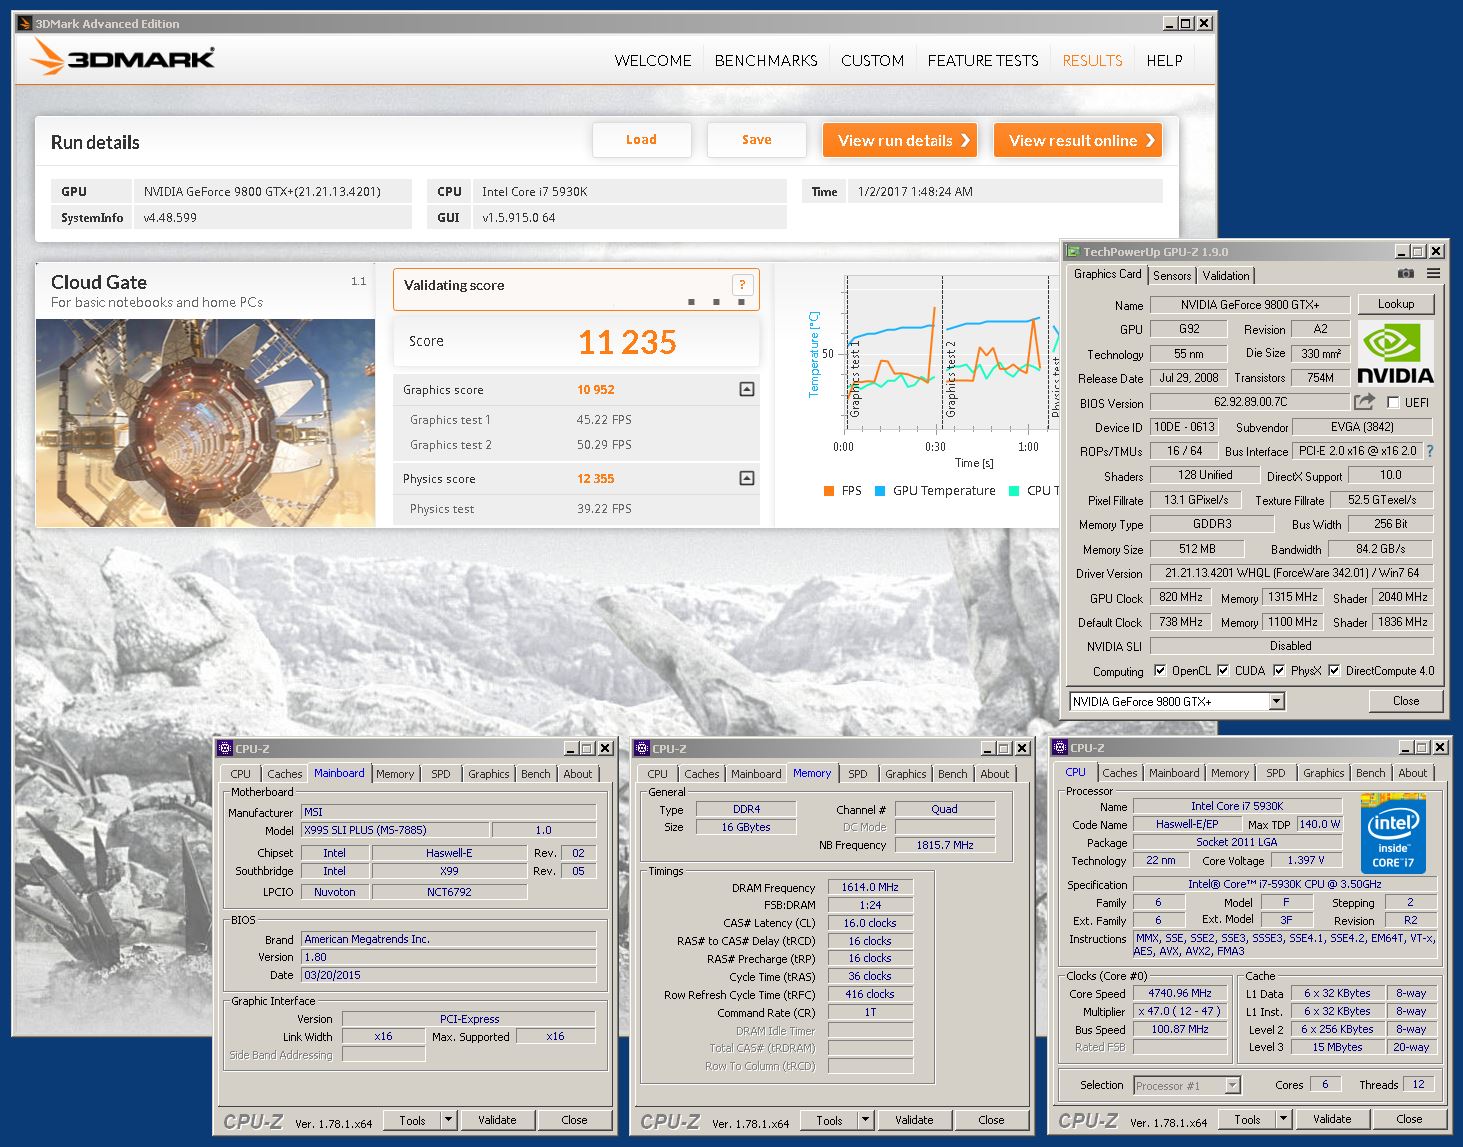Open the BENCHMARKS page in 3DMark
This screenshot has height=1147, width=1463.
(766, 60)
